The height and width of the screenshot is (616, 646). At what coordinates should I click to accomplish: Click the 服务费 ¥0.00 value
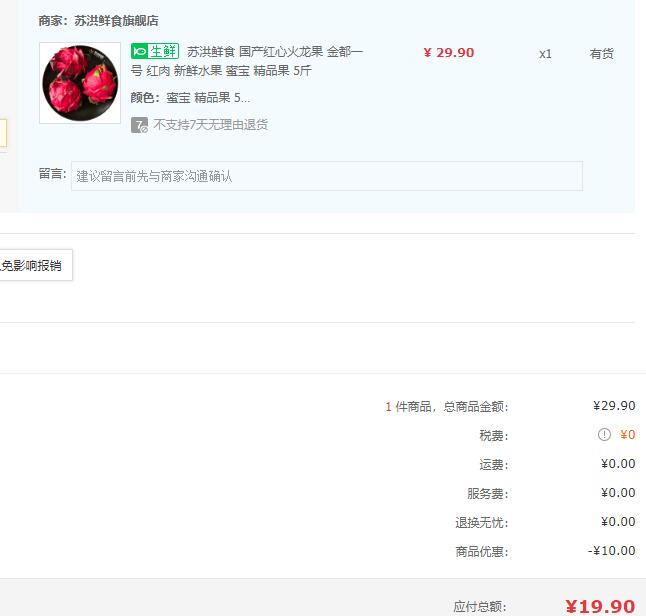(618, 493)
